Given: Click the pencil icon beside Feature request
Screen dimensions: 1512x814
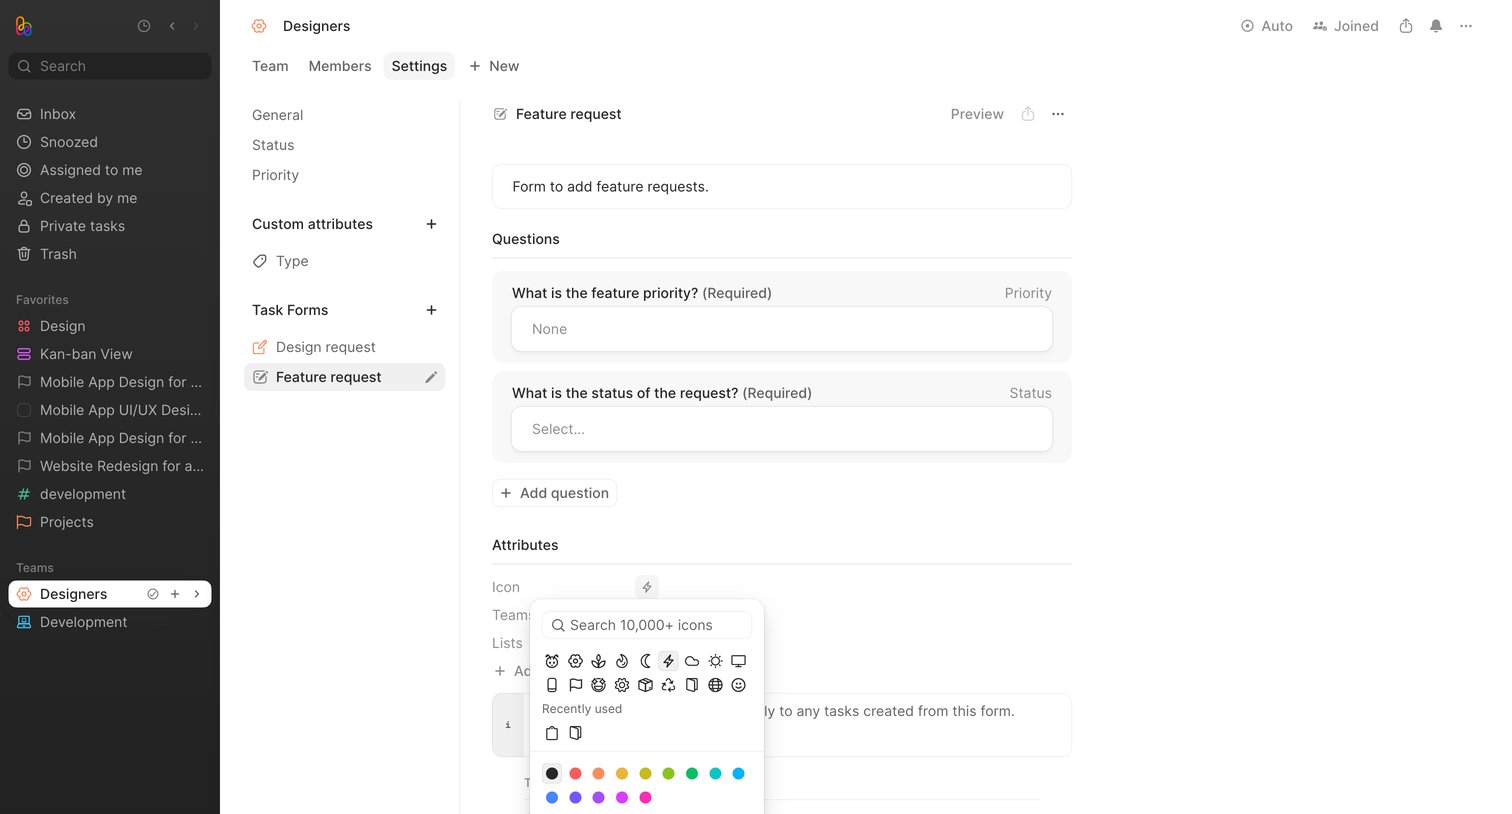Looking at the screenshot, I should [431, 377].
